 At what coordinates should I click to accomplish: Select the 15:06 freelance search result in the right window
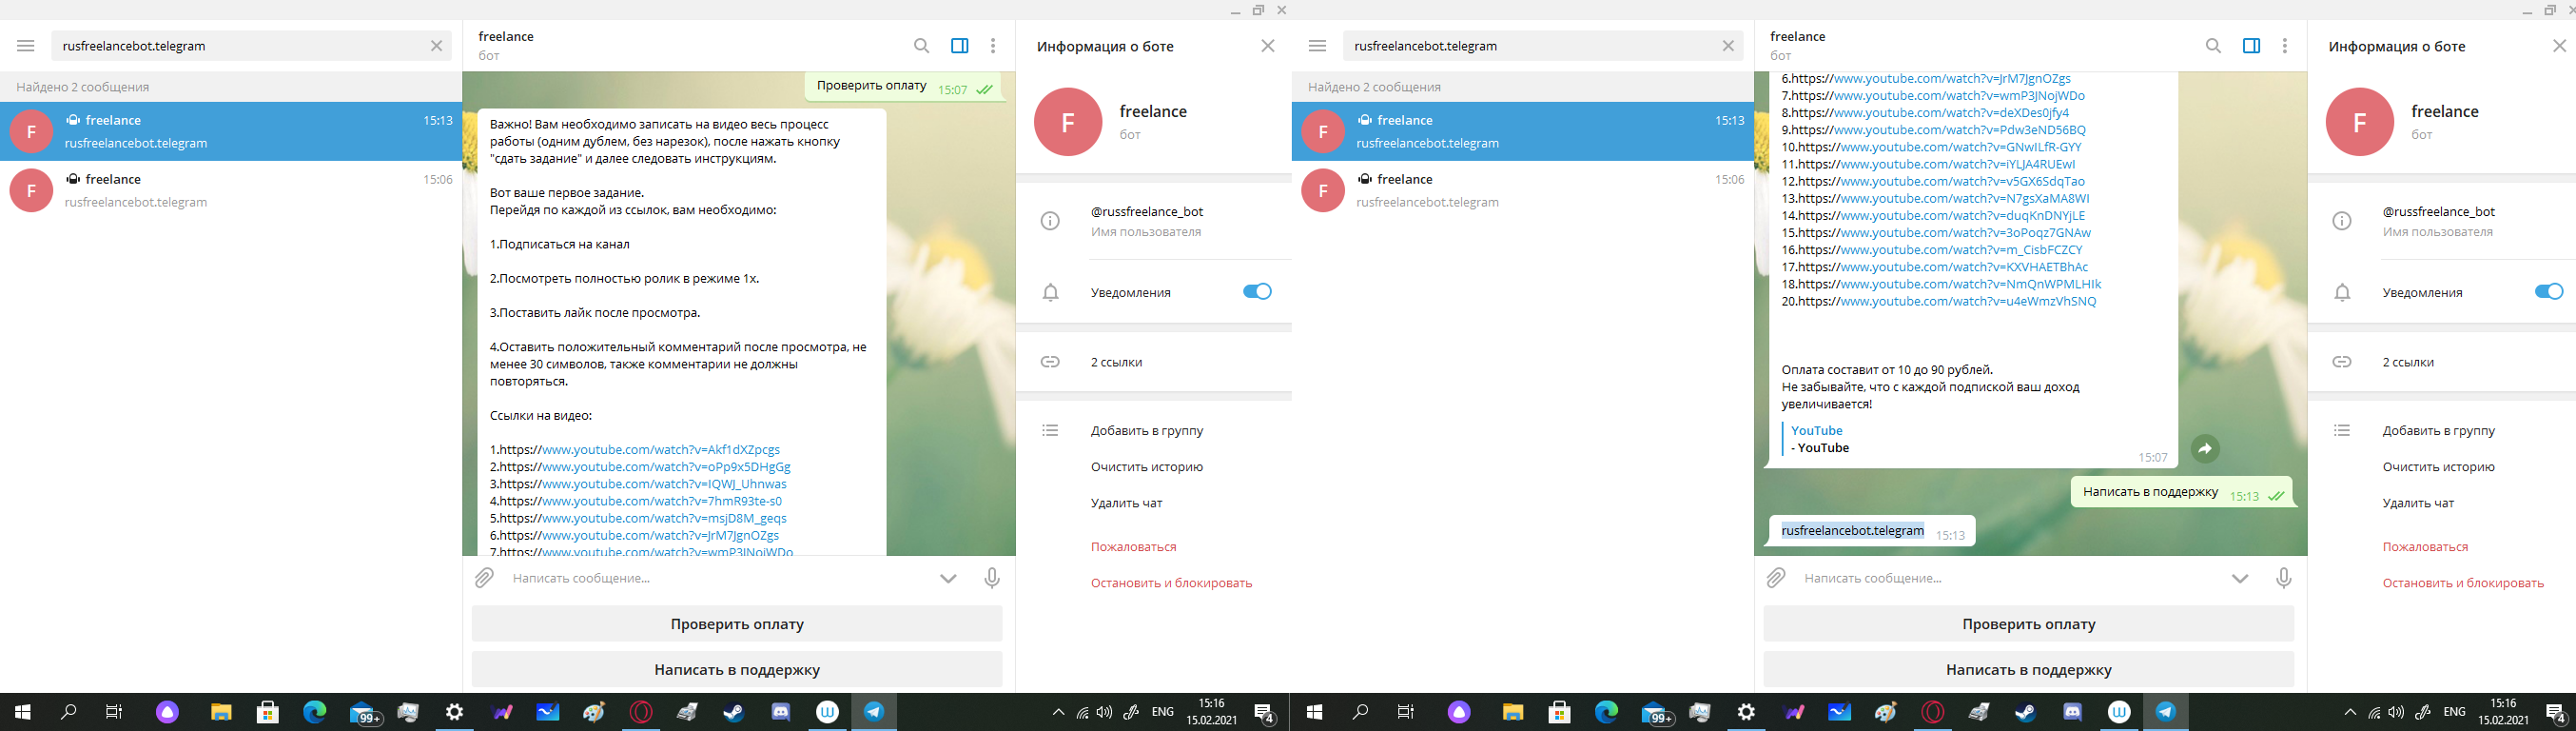[x=1523, y=190]
